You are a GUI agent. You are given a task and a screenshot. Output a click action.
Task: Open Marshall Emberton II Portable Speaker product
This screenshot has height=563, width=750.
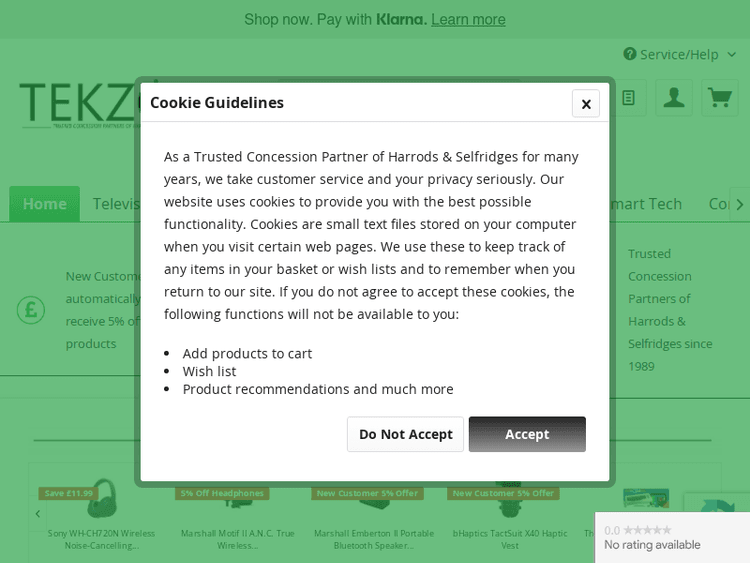point(373,538)
